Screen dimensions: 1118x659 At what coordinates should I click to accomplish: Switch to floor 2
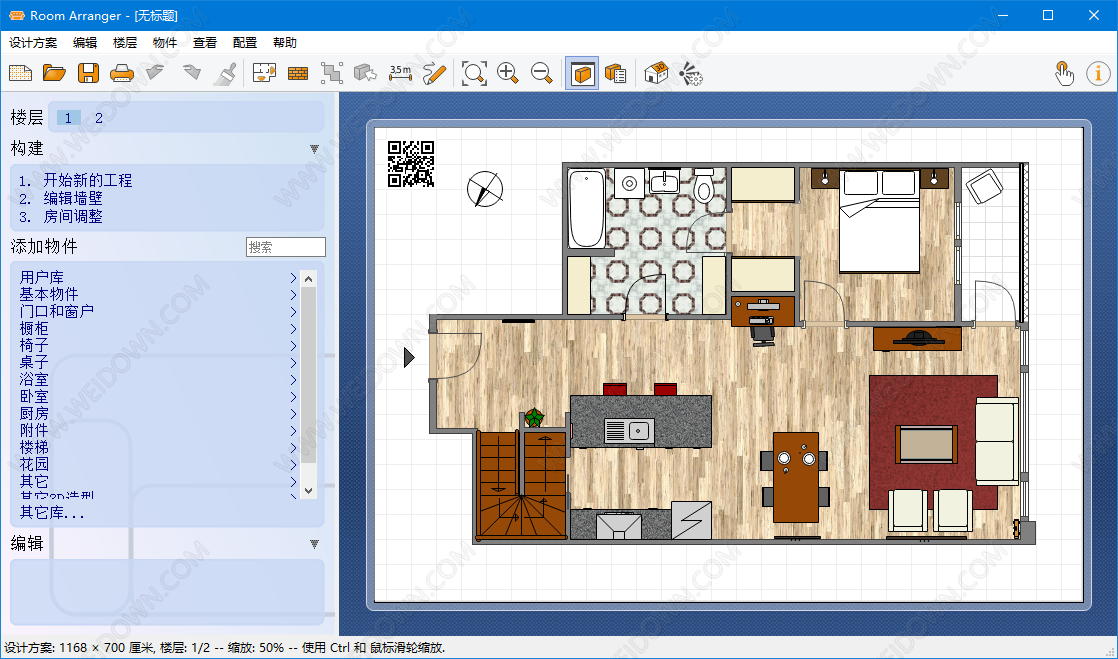pyautogui.click(x=99, y=118)
